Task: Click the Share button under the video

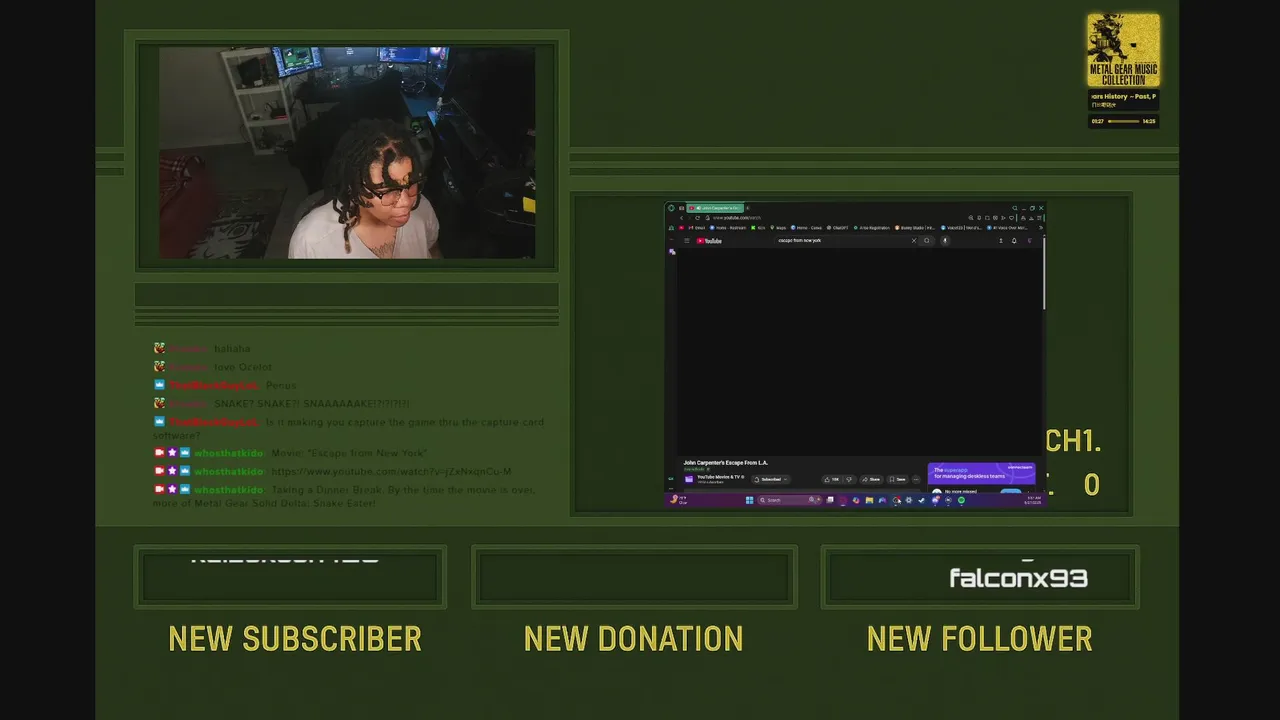Action: tap(871, 479)
